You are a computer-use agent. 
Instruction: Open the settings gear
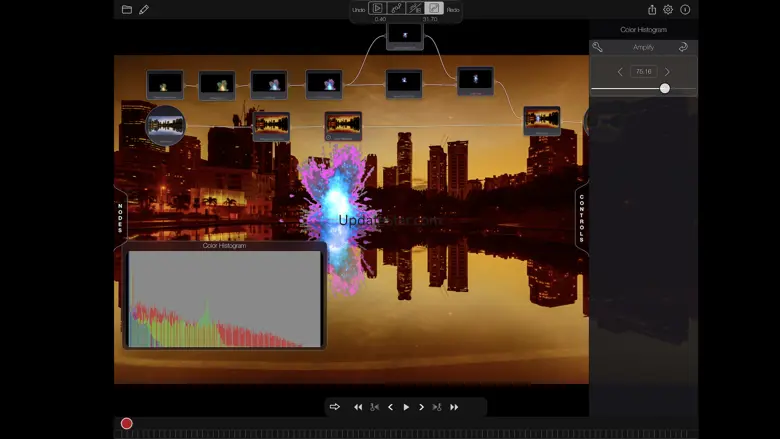pos(668,9)
